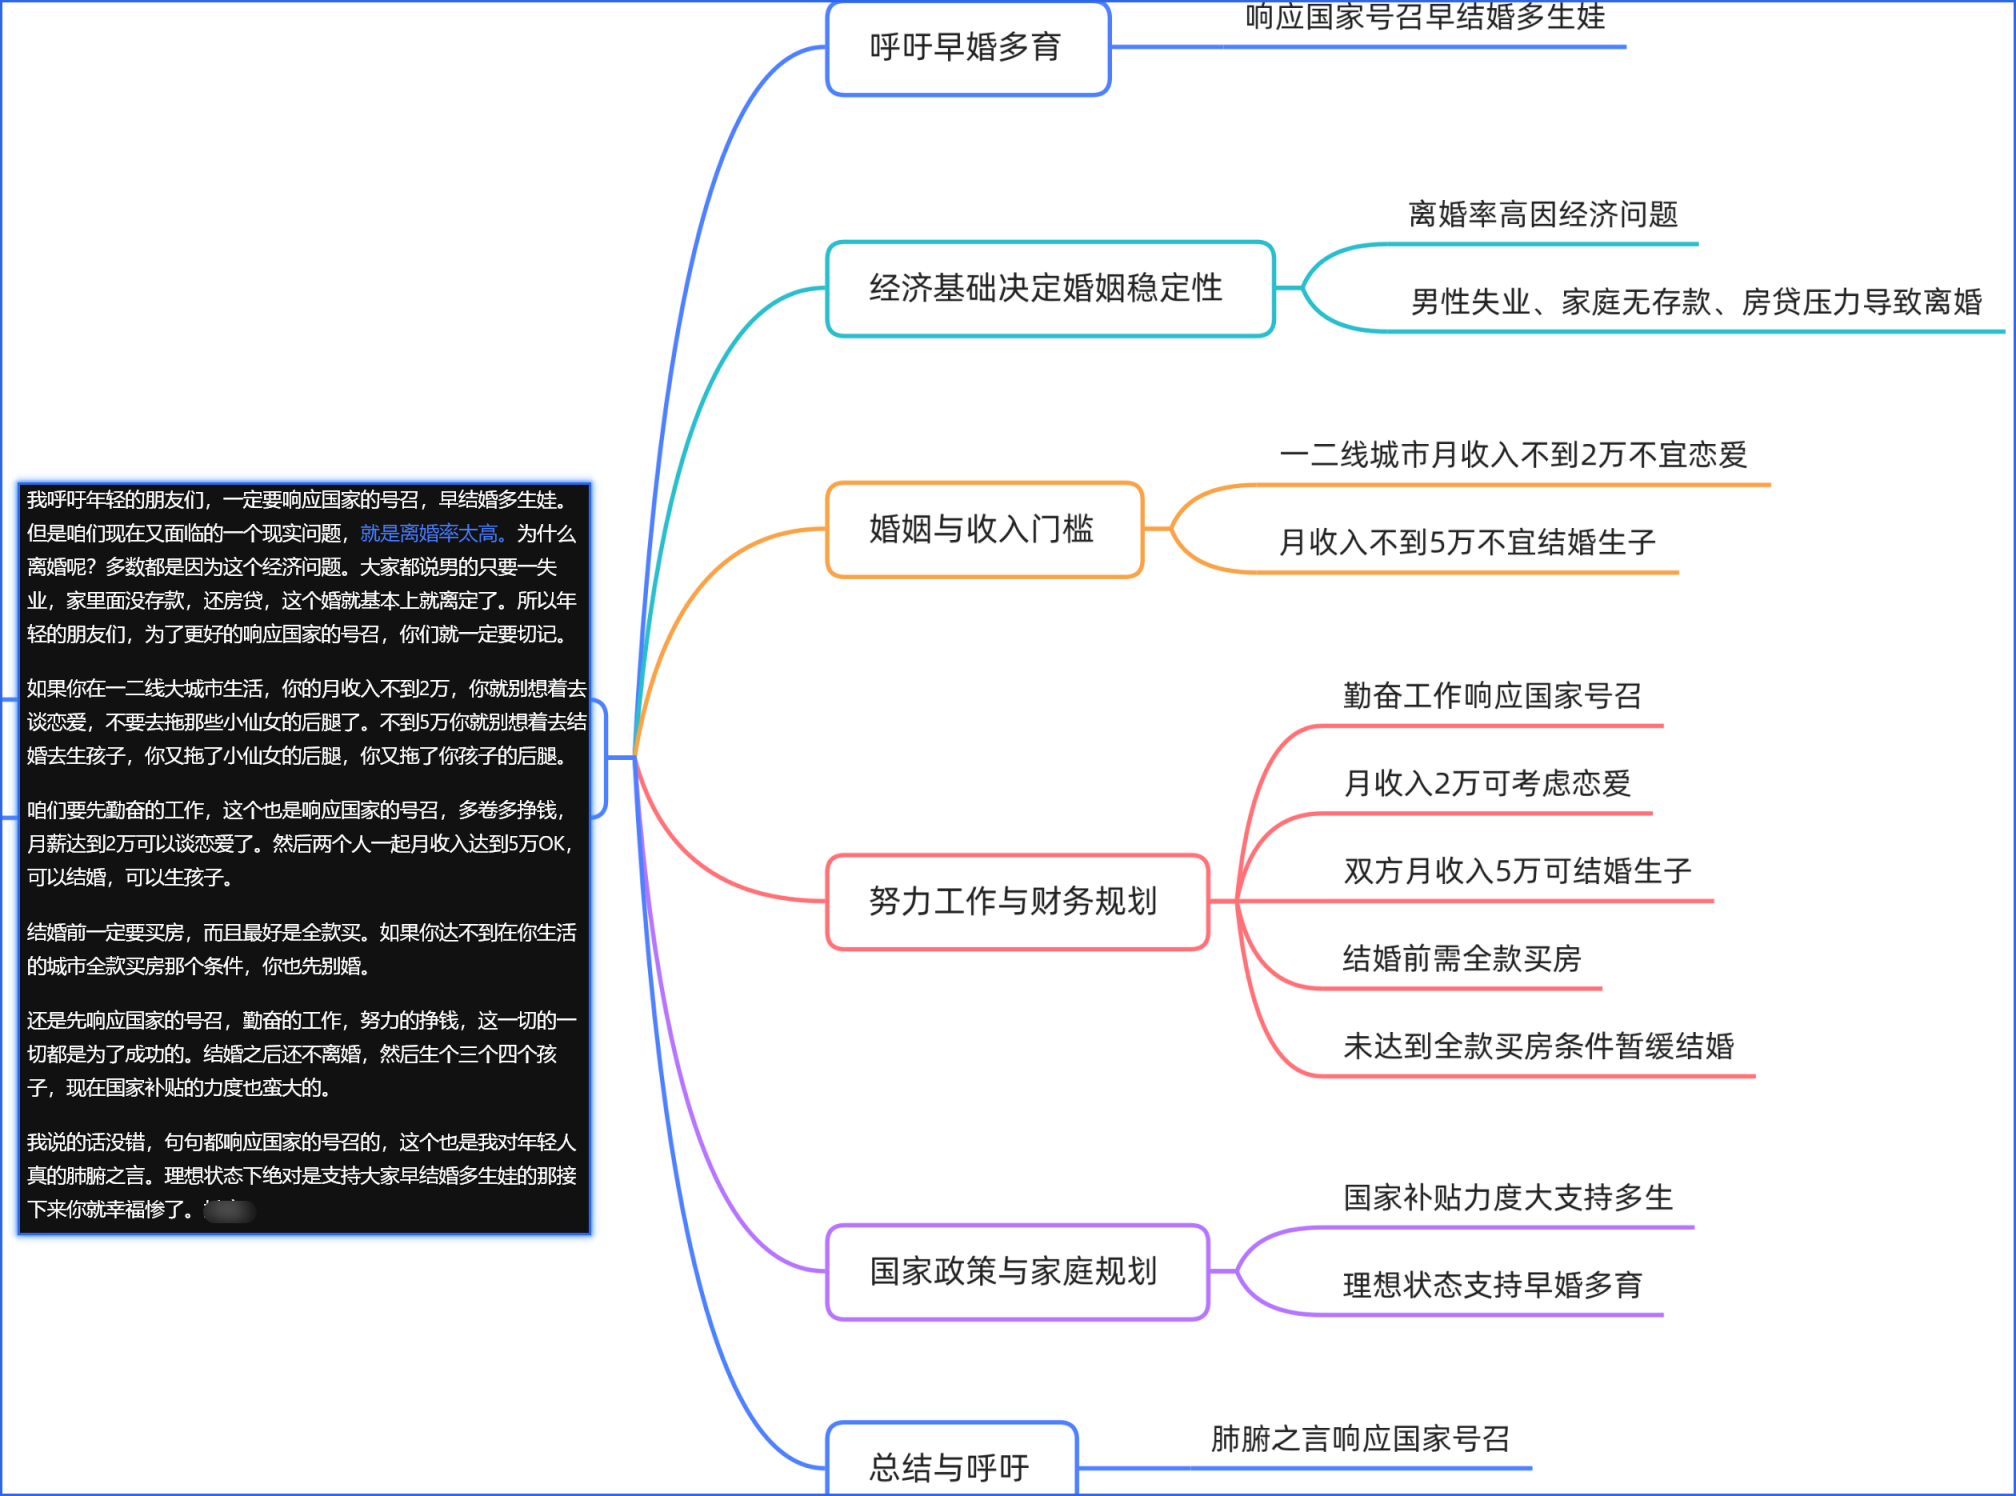This screenshot has width=2016, height=1496.
Task: Select the 国家补贴力度大支持多生 subtopic
Action: coord(1507,1197)
